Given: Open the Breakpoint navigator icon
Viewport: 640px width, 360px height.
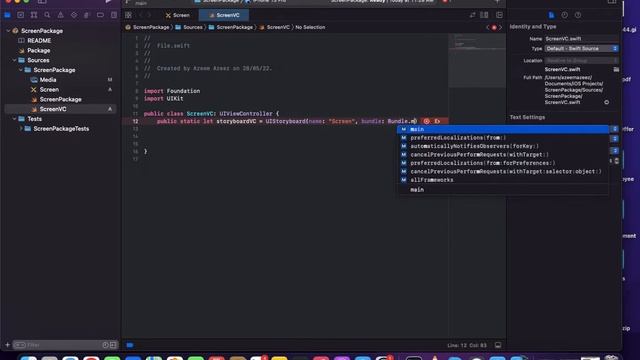Looking at the screenshot, I should click(x=100, y=15).
